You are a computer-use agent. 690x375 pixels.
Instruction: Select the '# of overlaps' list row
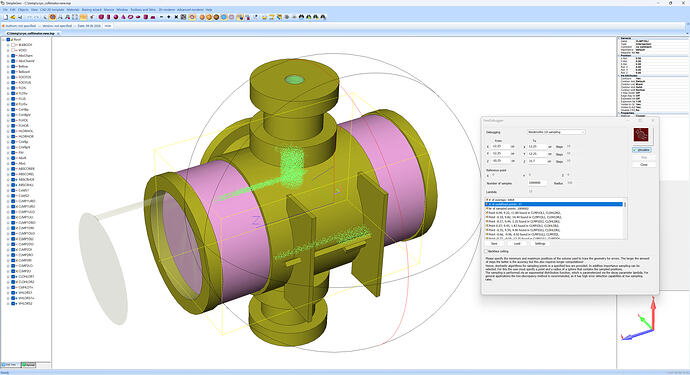click(x=554, y=200)
